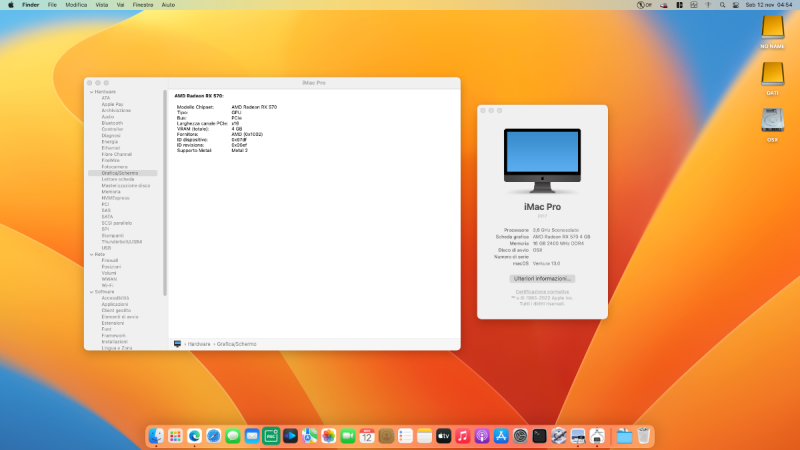The height and width of the screenshot is (450, 800).
Task: Select Bluetooth in the sidebar list
Action: pos(112,122)
